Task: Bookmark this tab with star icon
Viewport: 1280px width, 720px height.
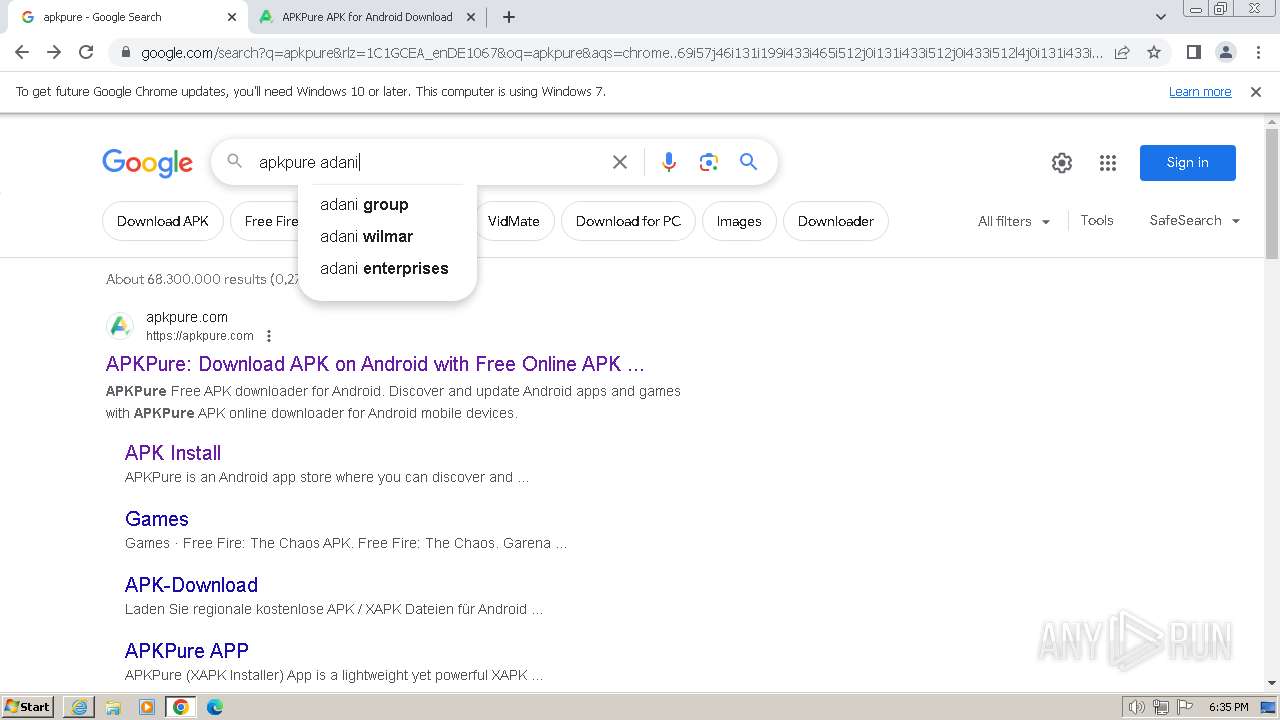Action: tap(1154, 52)
